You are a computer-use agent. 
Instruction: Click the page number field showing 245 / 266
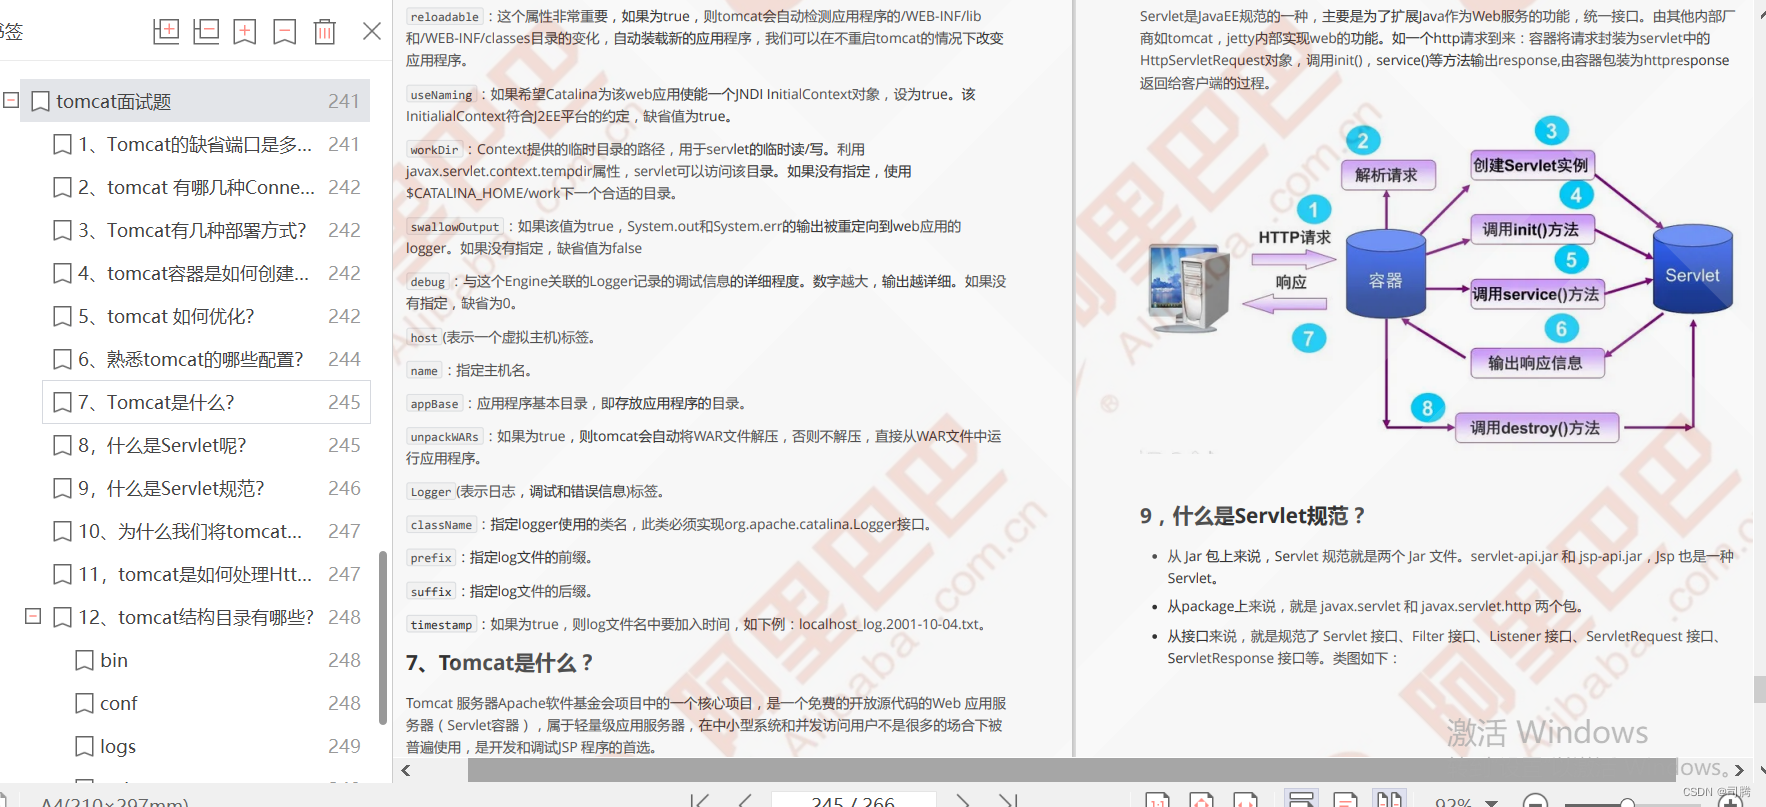coord(853,801)
